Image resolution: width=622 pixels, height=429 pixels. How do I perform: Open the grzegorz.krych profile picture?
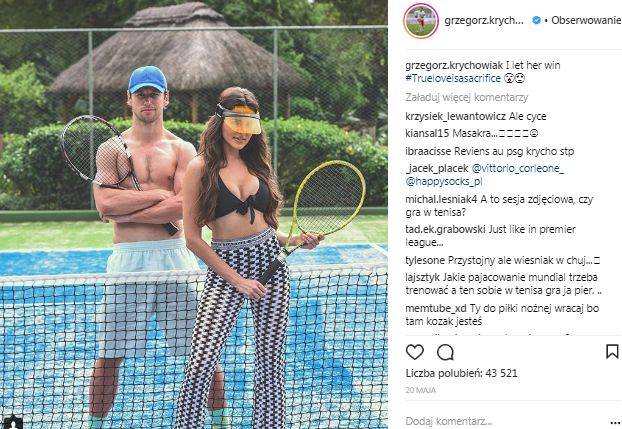coord(420,21)
